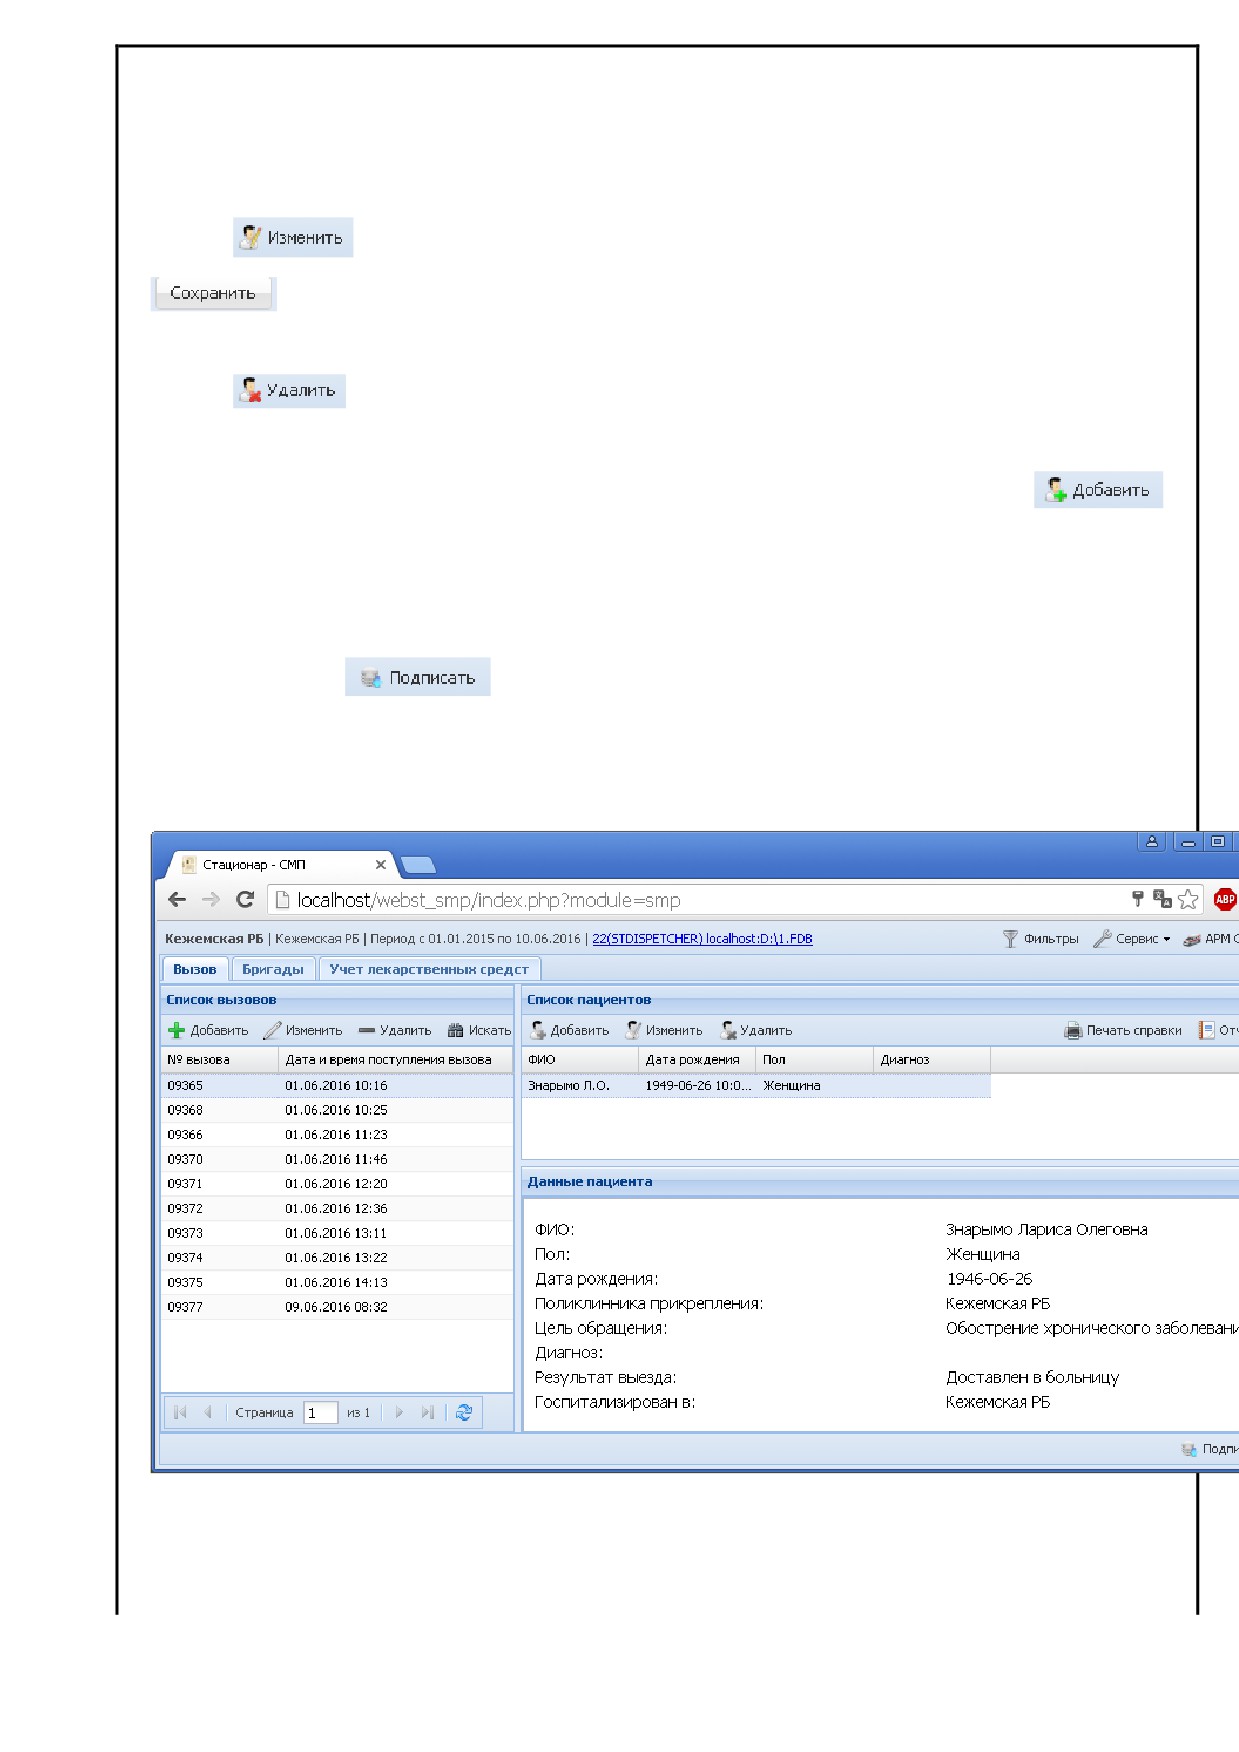Add a patient via Добавить in patient list
This screenshot has width=1239, height=1752.
[569, 1031]
